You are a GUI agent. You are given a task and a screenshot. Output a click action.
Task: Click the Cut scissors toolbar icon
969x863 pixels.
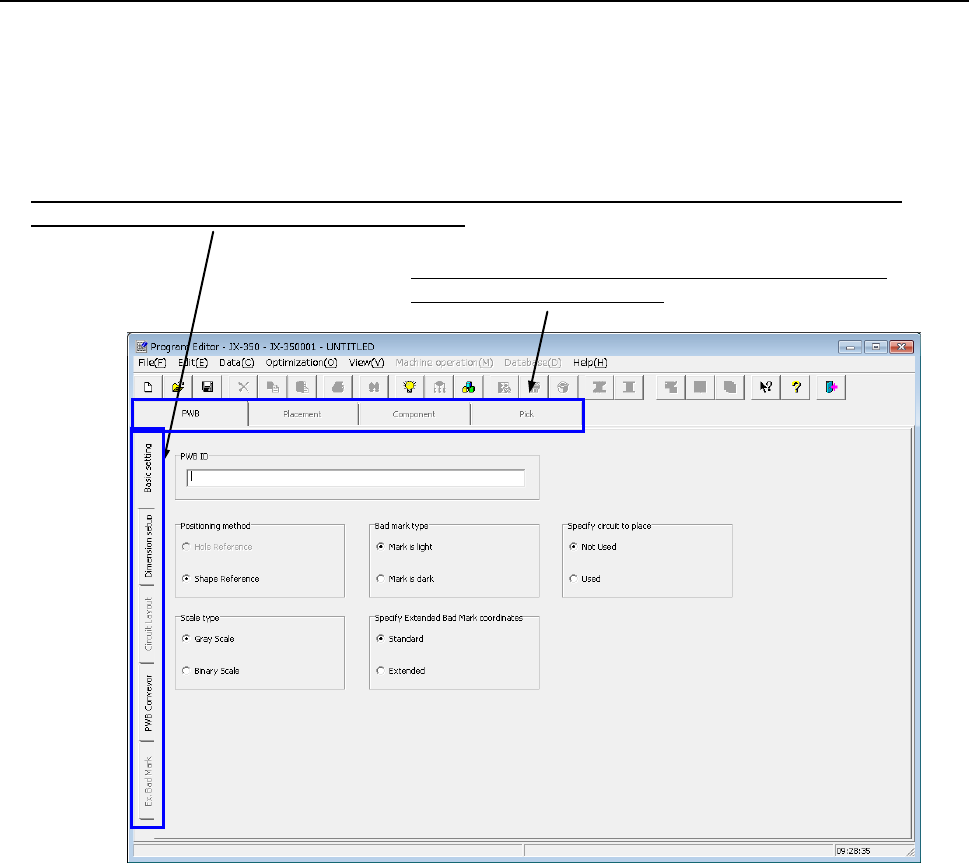[x=243, y=387]
